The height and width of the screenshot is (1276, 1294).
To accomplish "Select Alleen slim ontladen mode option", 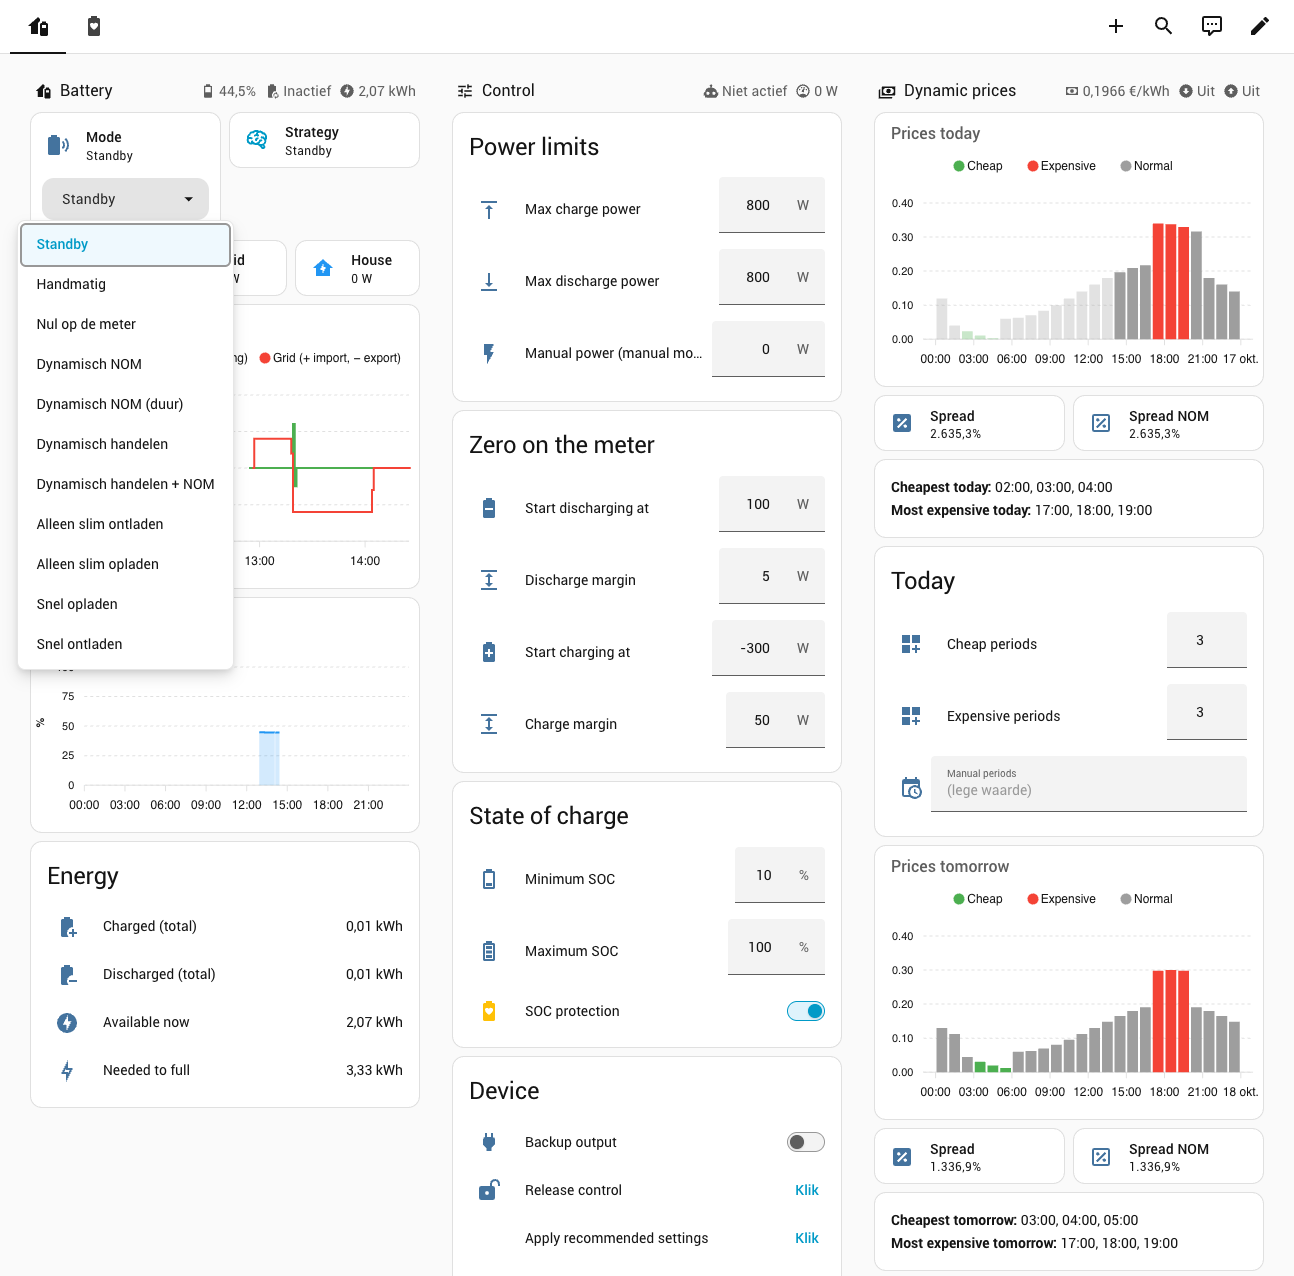I will coord(125,524).
